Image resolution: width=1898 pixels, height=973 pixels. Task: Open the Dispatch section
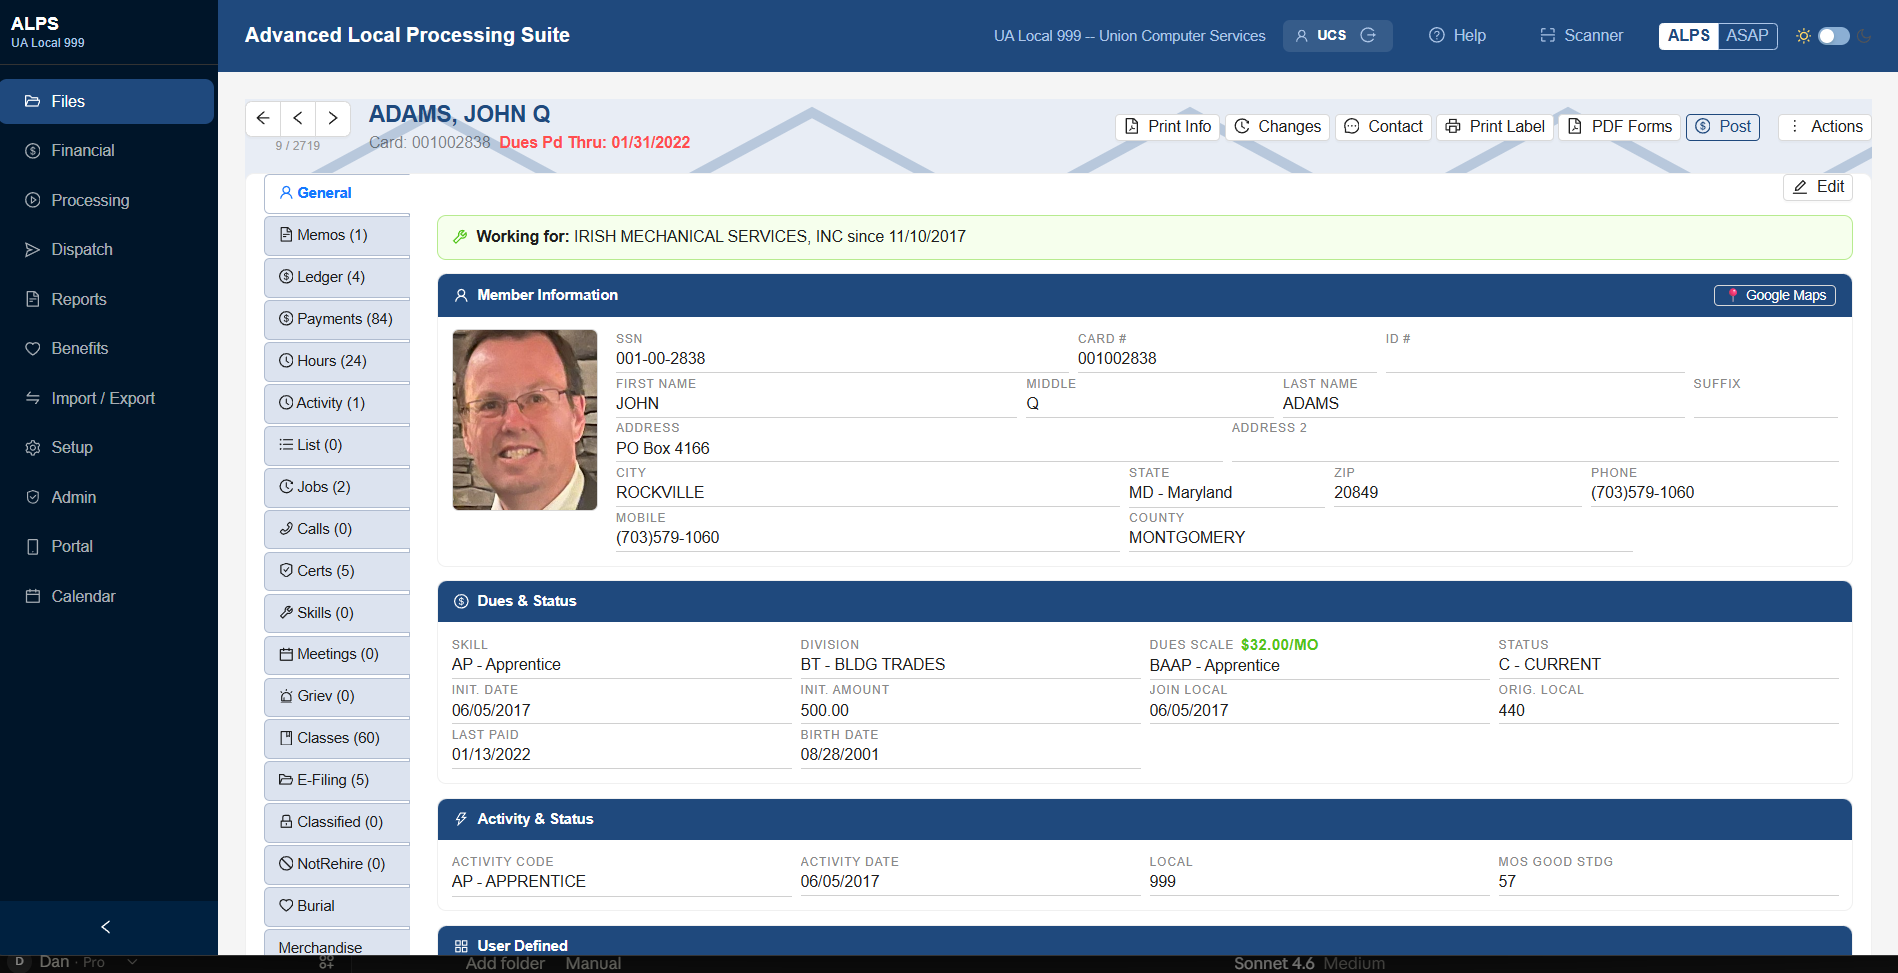point(107,250)
